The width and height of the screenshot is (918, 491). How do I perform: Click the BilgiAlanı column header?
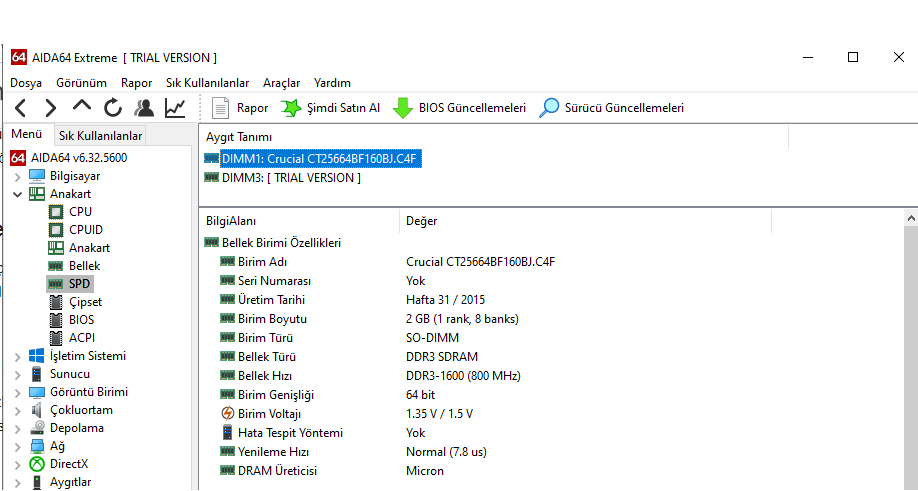coord(299,221)
